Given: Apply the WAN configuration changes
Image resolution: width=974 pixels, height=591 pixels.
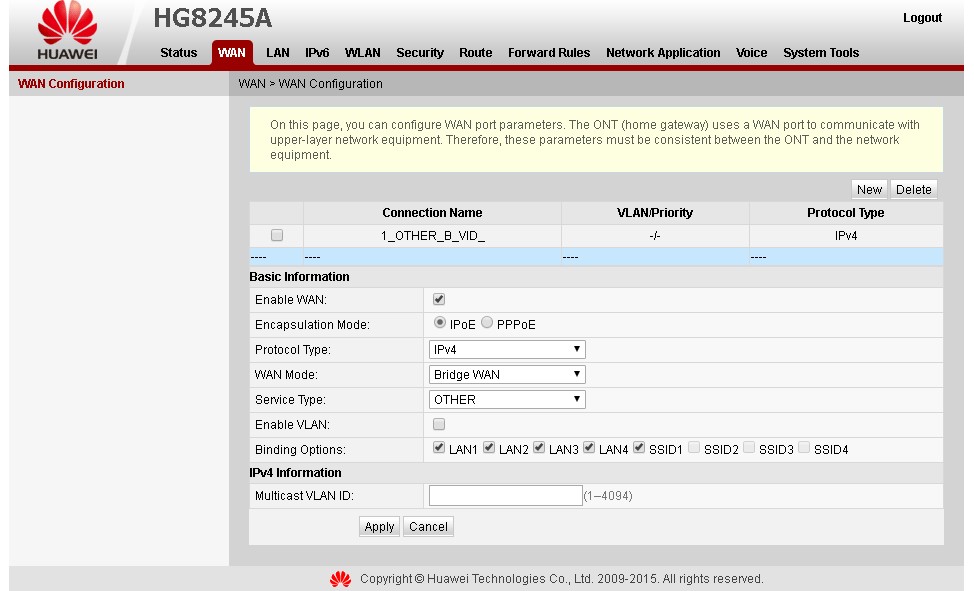Looking at the screenshot, I should [378, 526].
